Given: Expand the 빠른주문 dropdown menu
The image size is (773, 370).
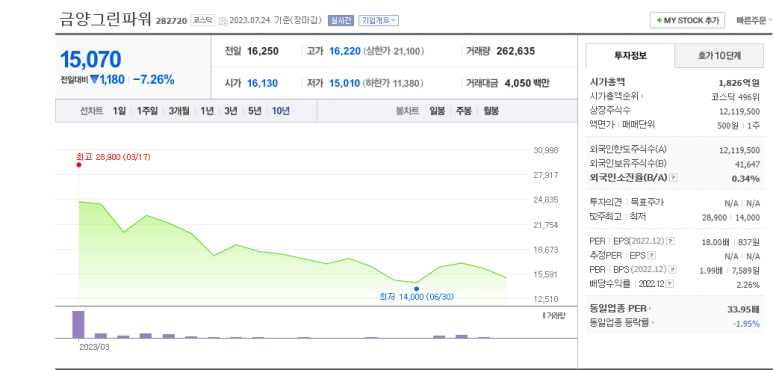Looking at the screenshot, I should coord(754,21).
